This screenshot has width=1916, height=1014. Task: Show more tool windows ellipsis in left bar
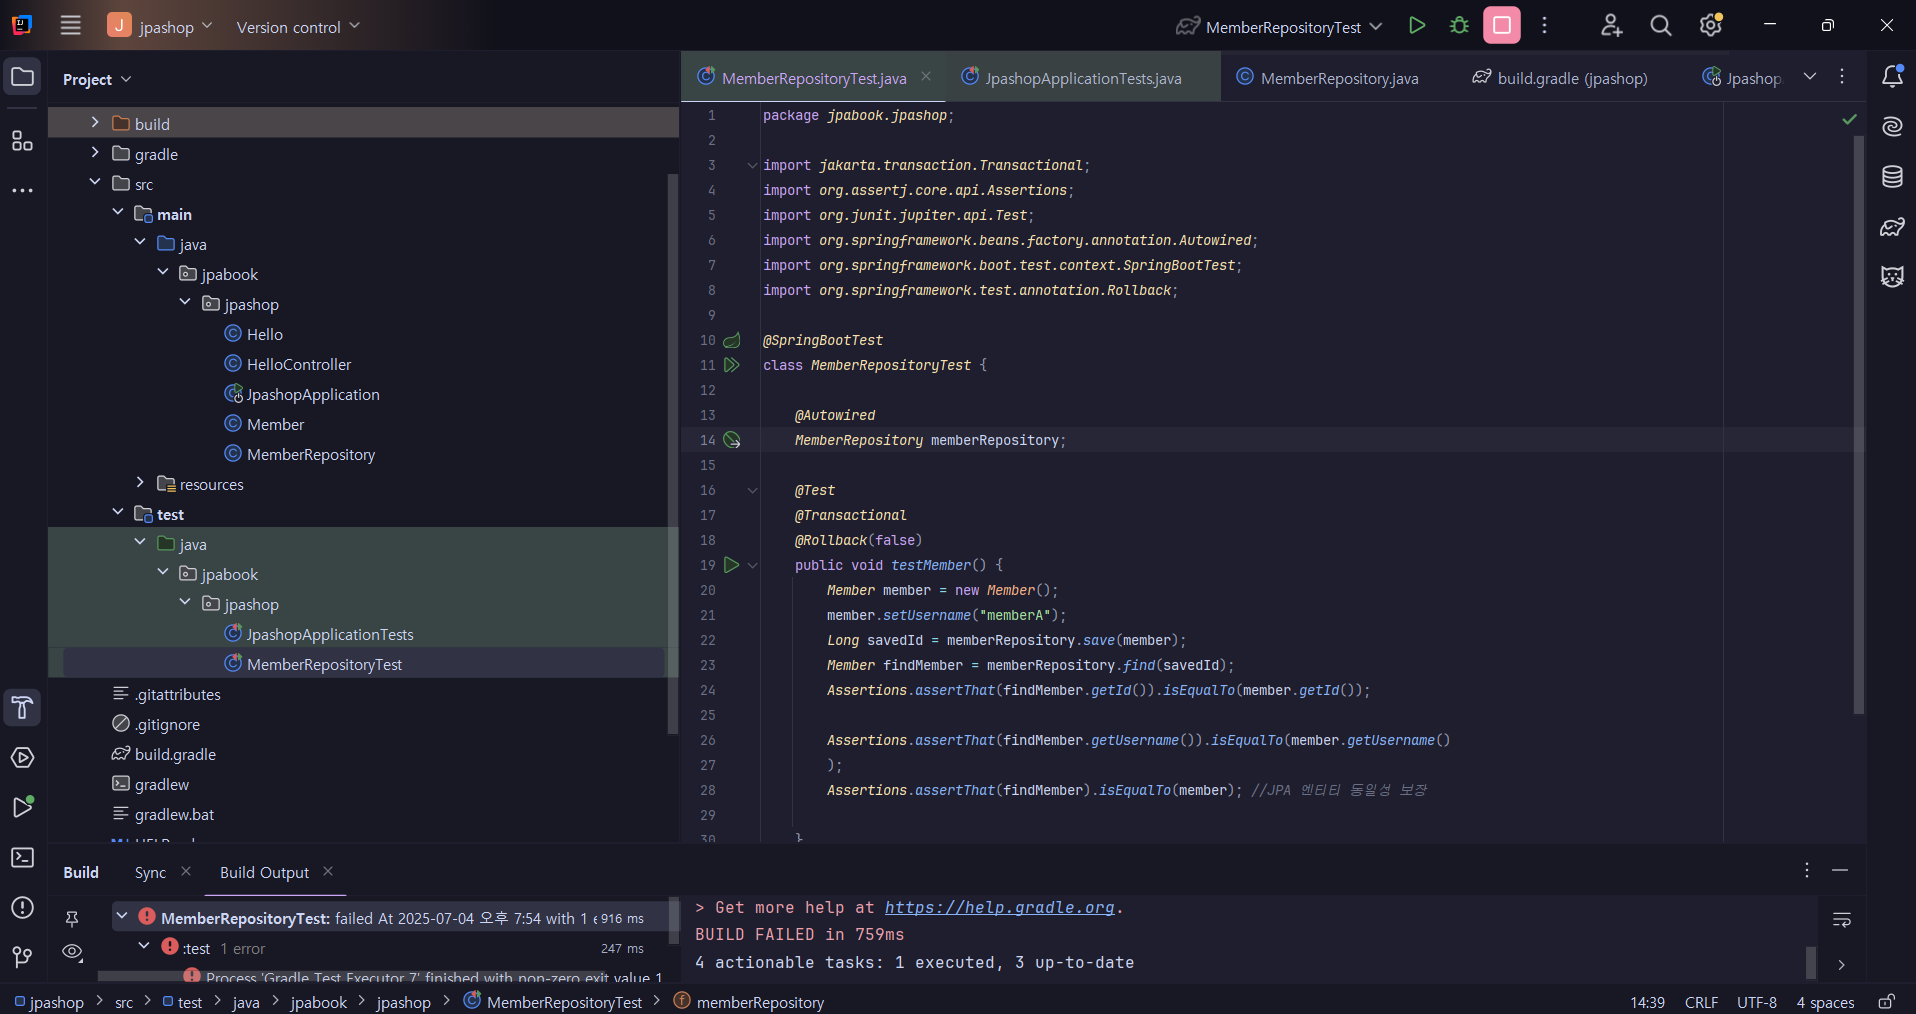click(x=22, y=190)
